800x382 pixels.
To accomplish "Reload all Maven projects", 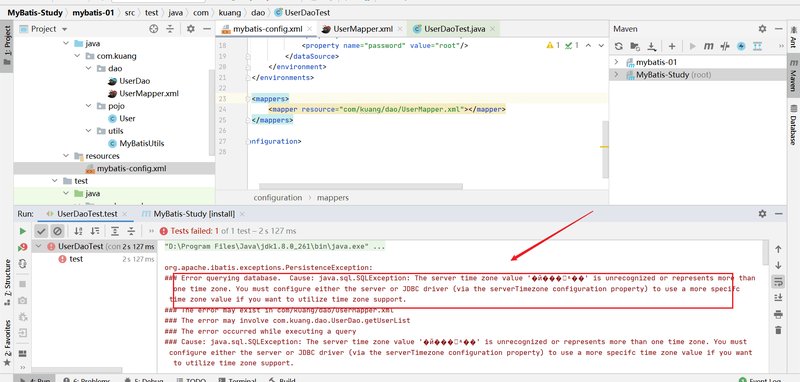I will click(618, 46).
